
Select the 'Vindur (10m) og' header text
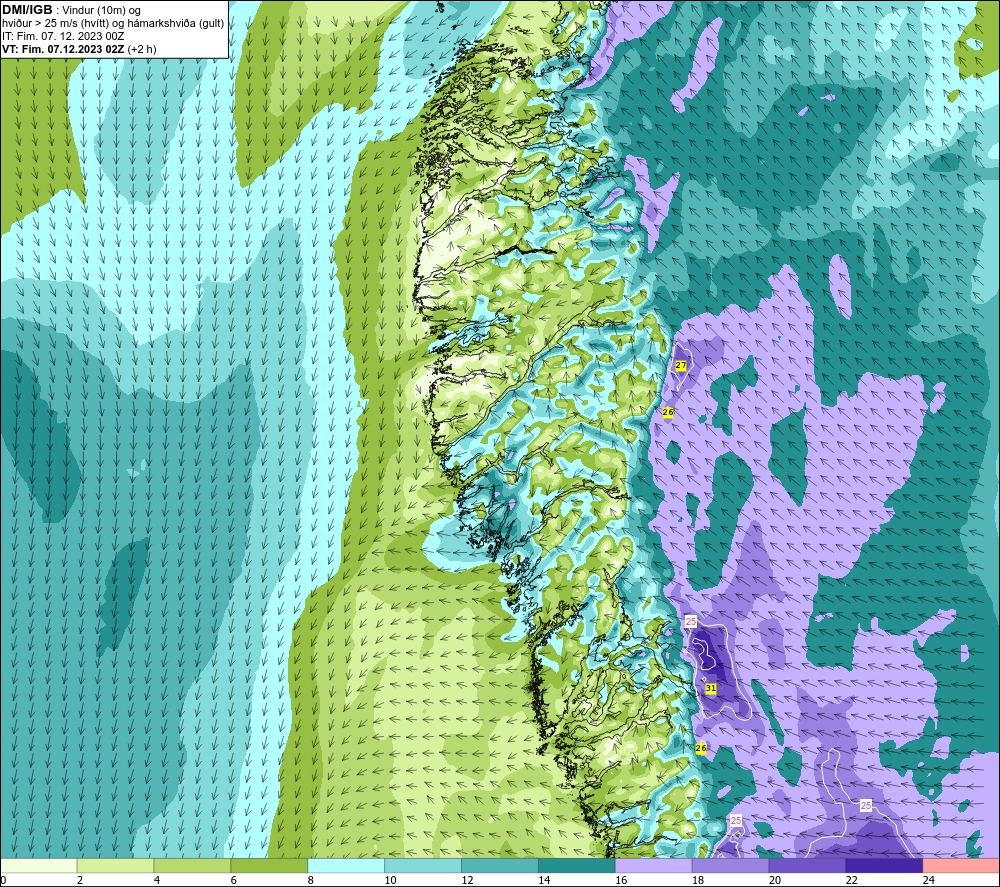tap(101, 11)
